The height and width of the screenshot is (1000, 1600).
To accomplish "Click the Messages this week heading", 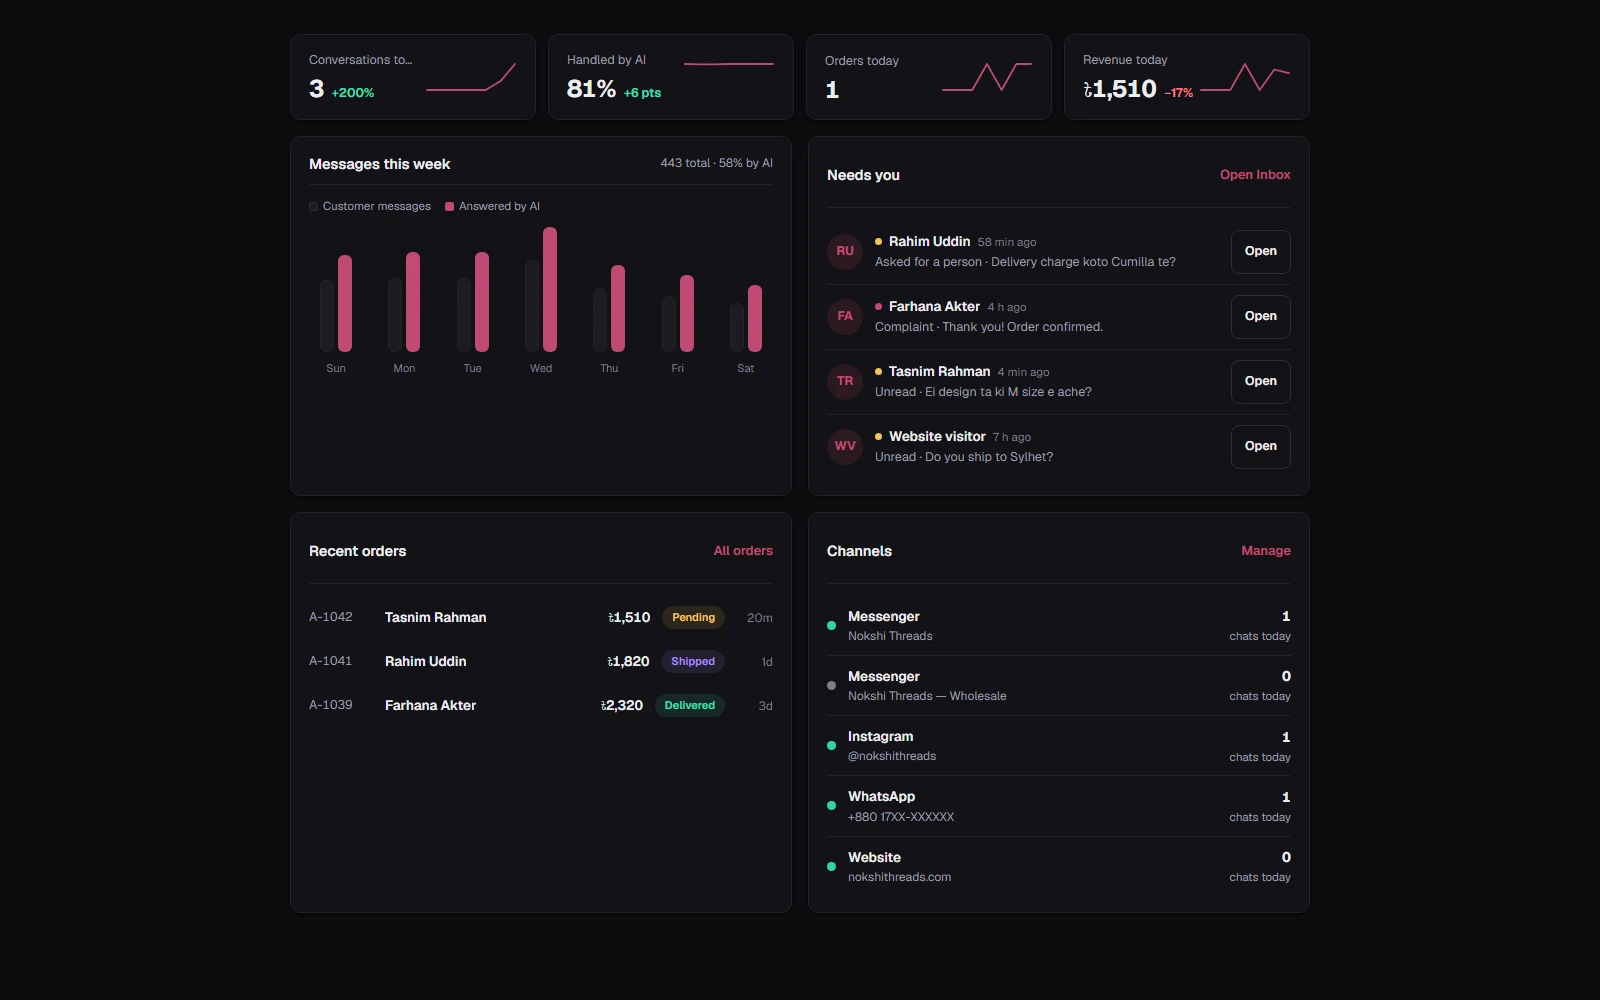I will (379, 164).
